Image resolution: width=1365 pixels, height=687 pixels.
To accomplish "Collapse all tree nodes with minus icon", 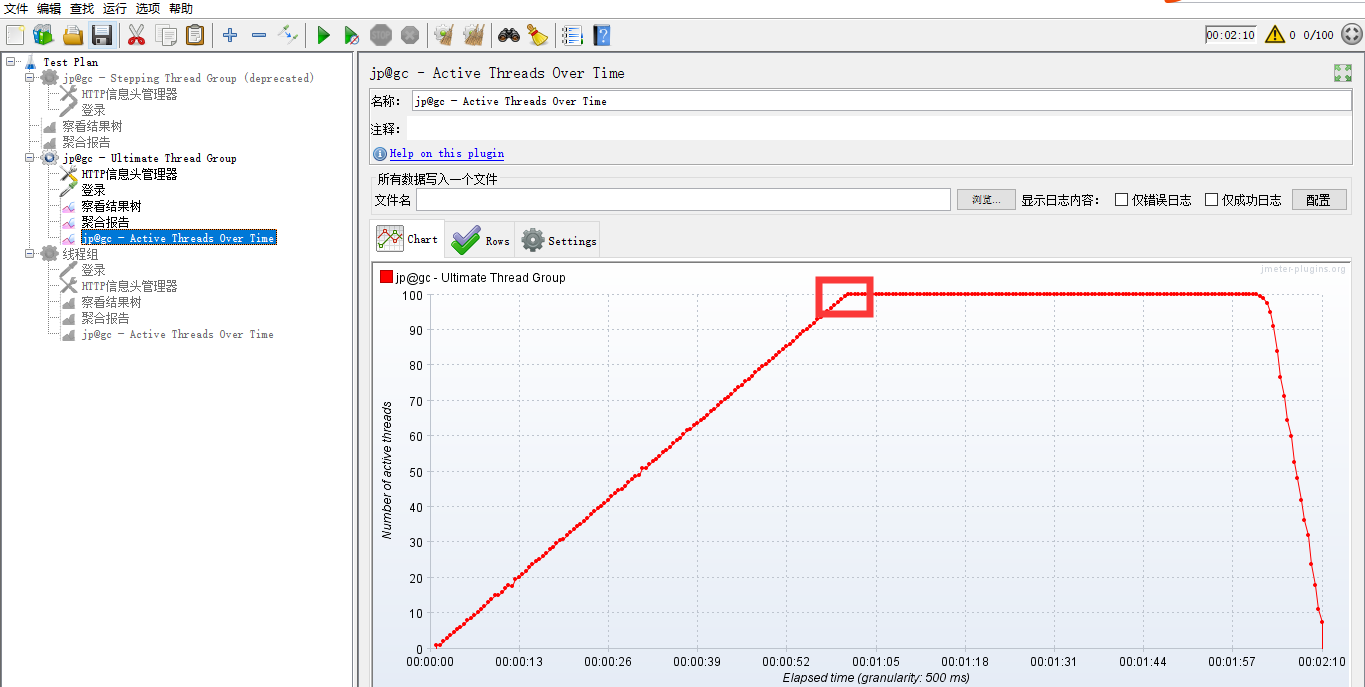I will click(x=259, y=35).
